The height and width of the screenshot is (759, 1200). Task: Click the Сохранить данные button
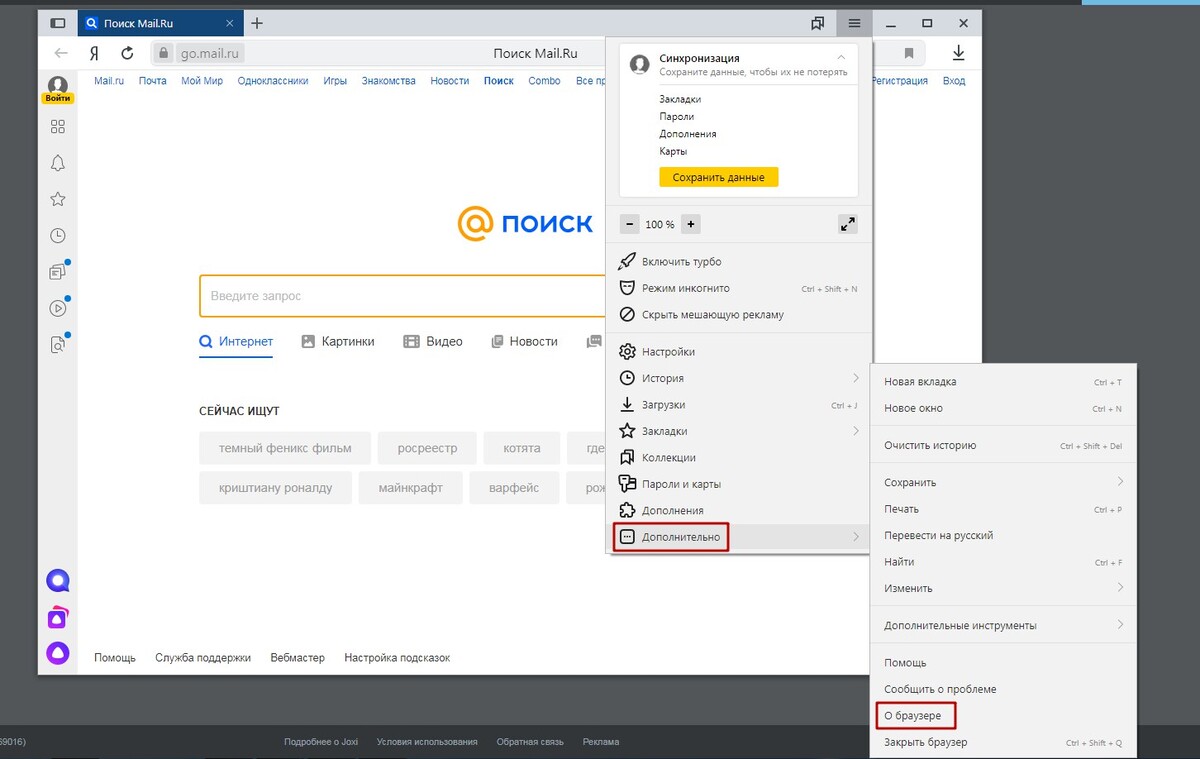click(718, 177)
